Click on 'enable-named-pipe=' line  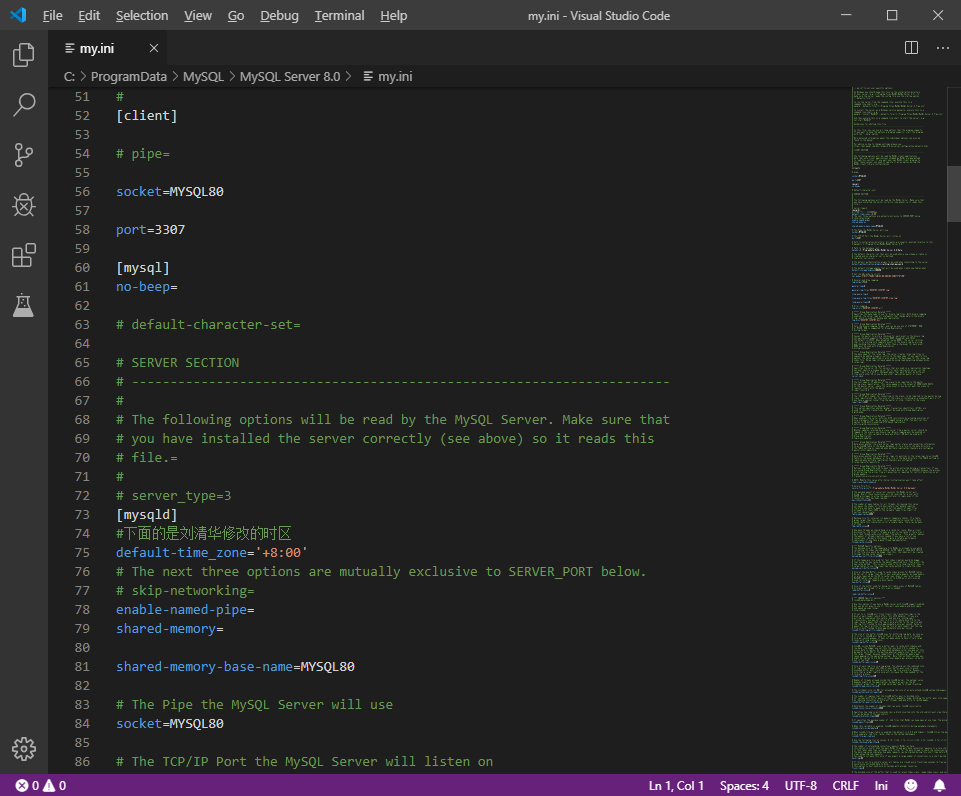(185, 610)
